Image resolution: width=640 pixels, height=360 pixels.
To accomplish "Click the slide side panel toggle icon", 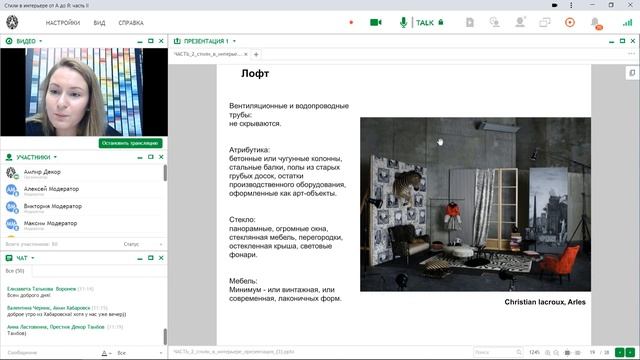I will point(632,73).
